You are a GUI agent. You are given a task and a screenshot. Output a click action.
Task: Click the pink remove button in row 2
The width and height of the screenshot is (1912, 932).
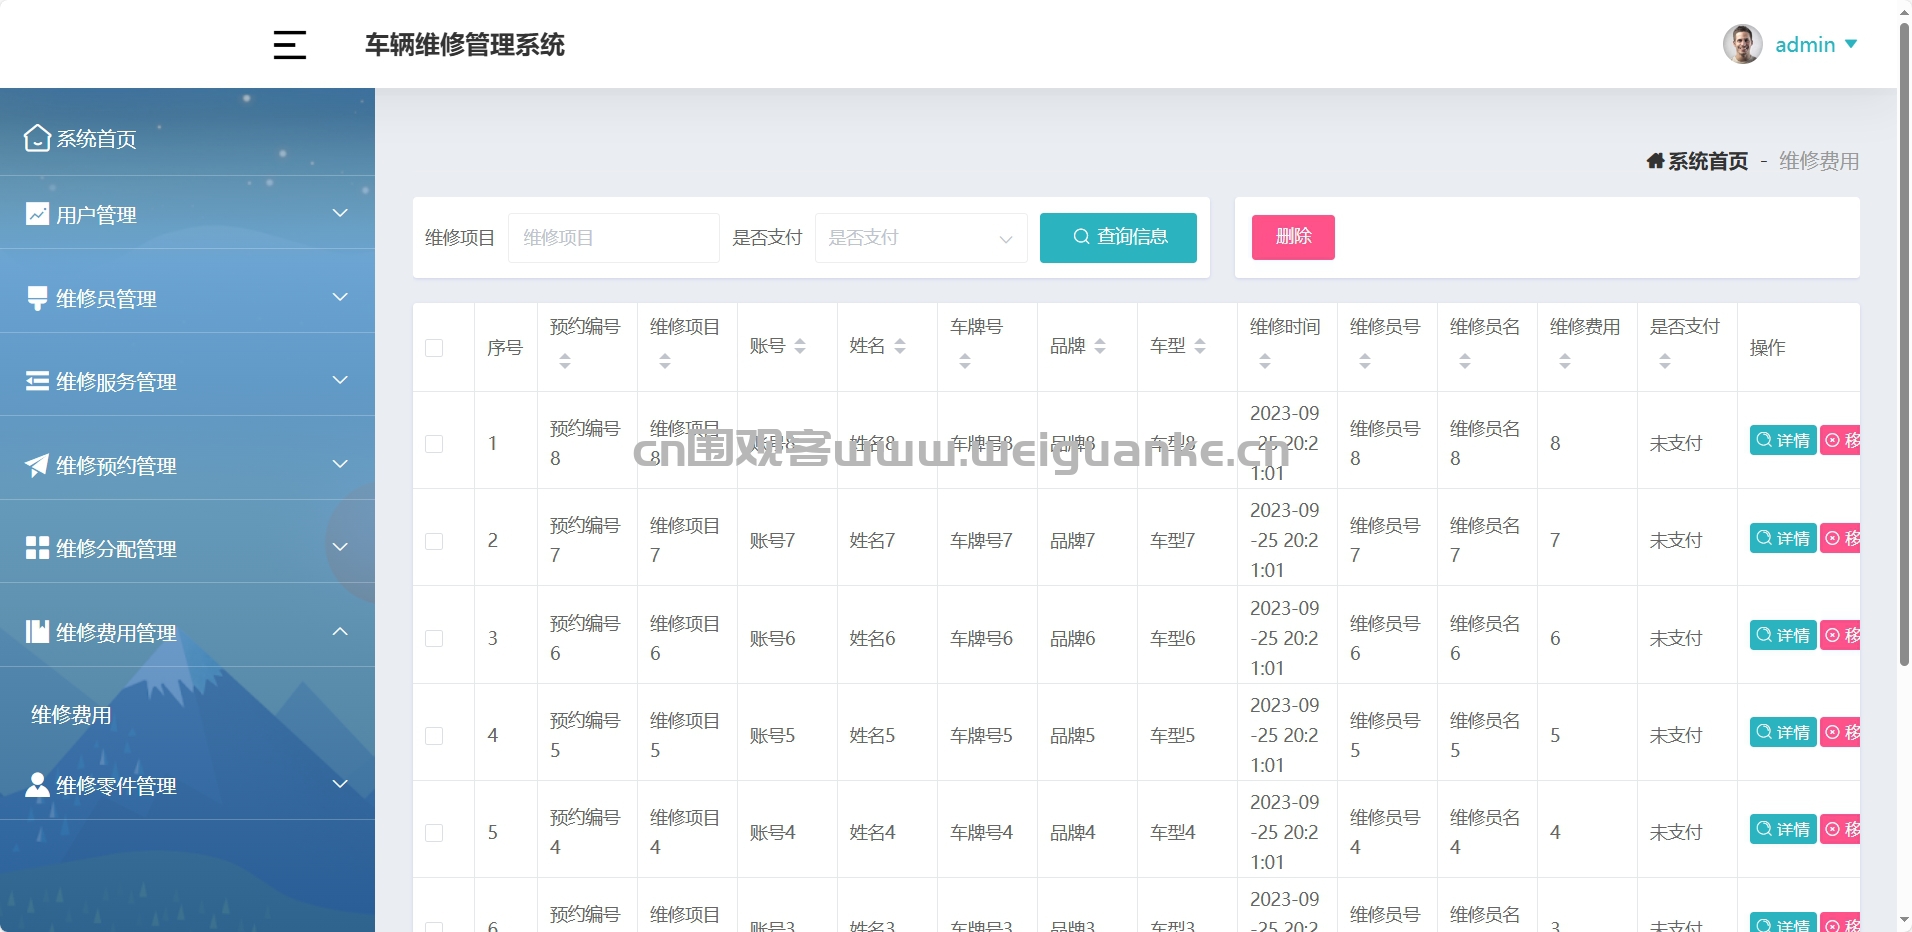[x=1840, y=538]
